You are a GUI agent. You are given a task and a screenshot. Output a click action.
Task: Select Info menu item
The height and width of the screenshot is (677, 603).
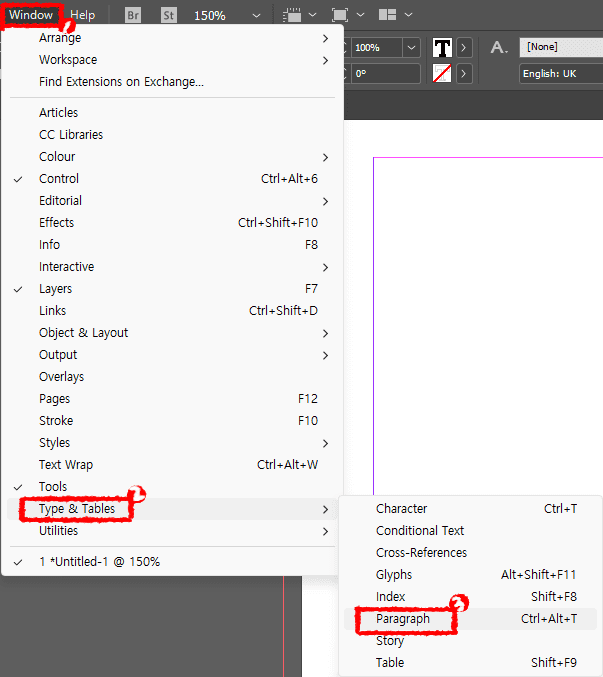tap(172, 245)
